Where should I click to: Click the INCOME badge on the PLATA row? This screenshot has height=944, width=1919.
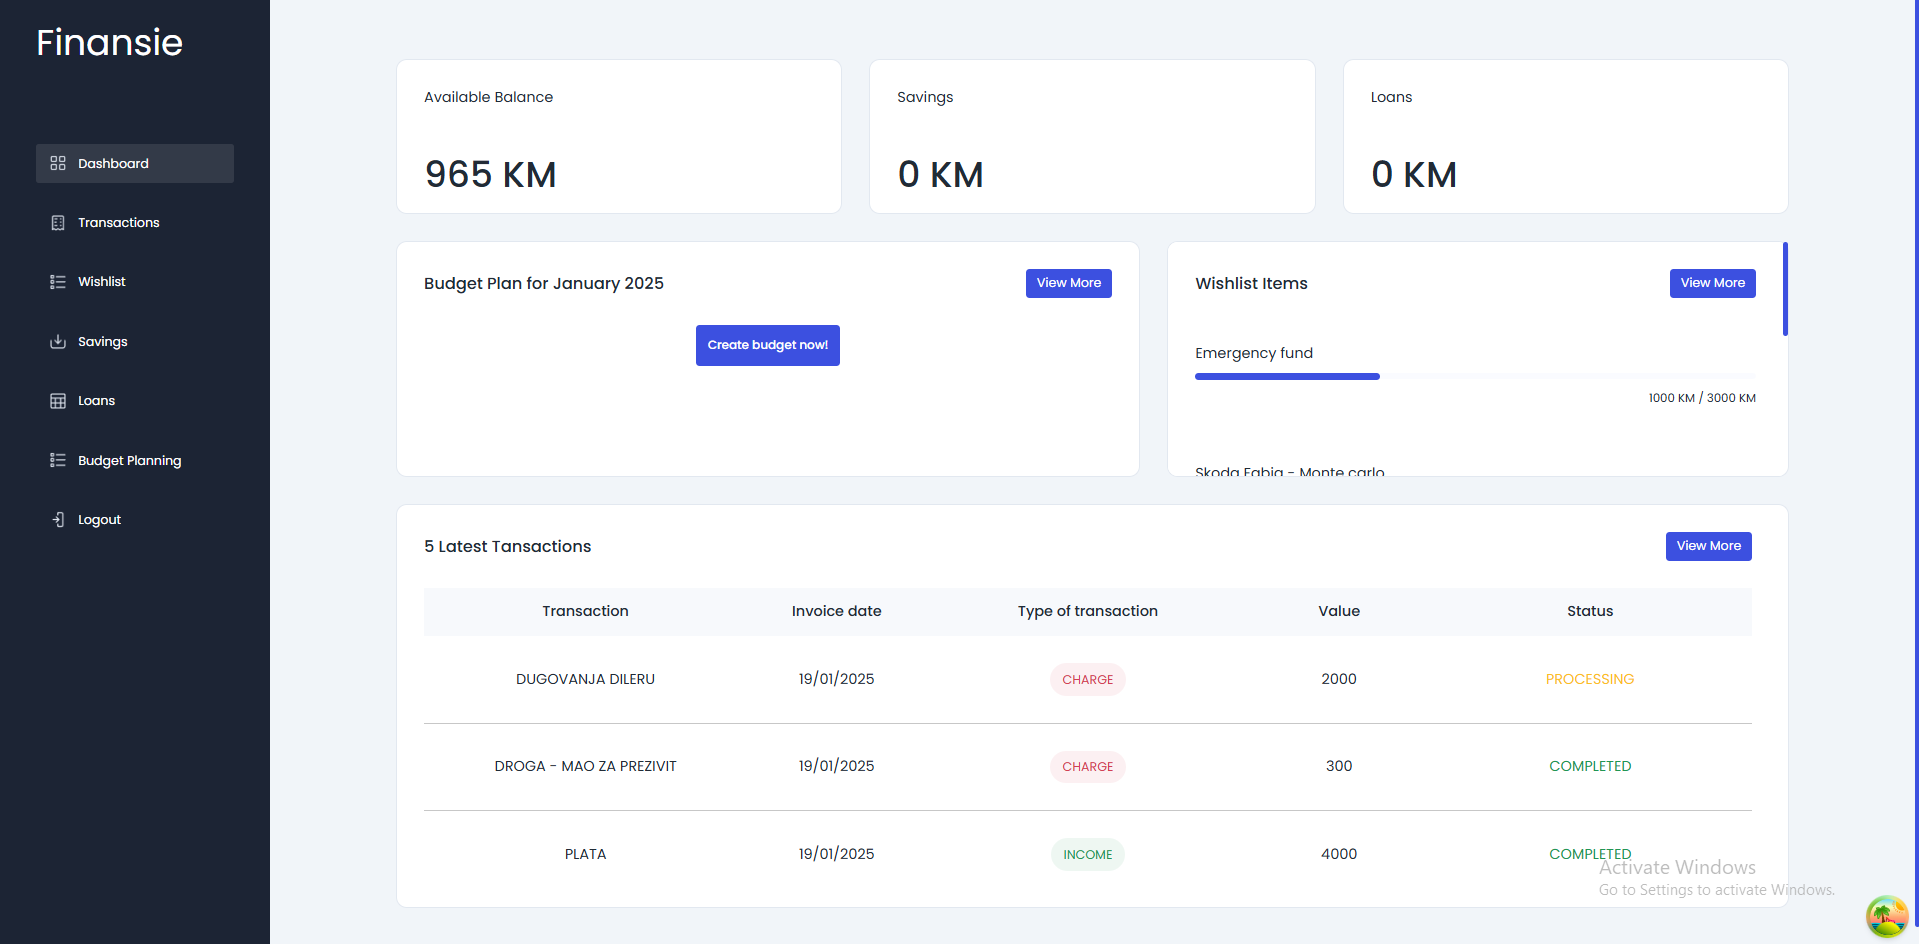click(x=1087, y=854)
